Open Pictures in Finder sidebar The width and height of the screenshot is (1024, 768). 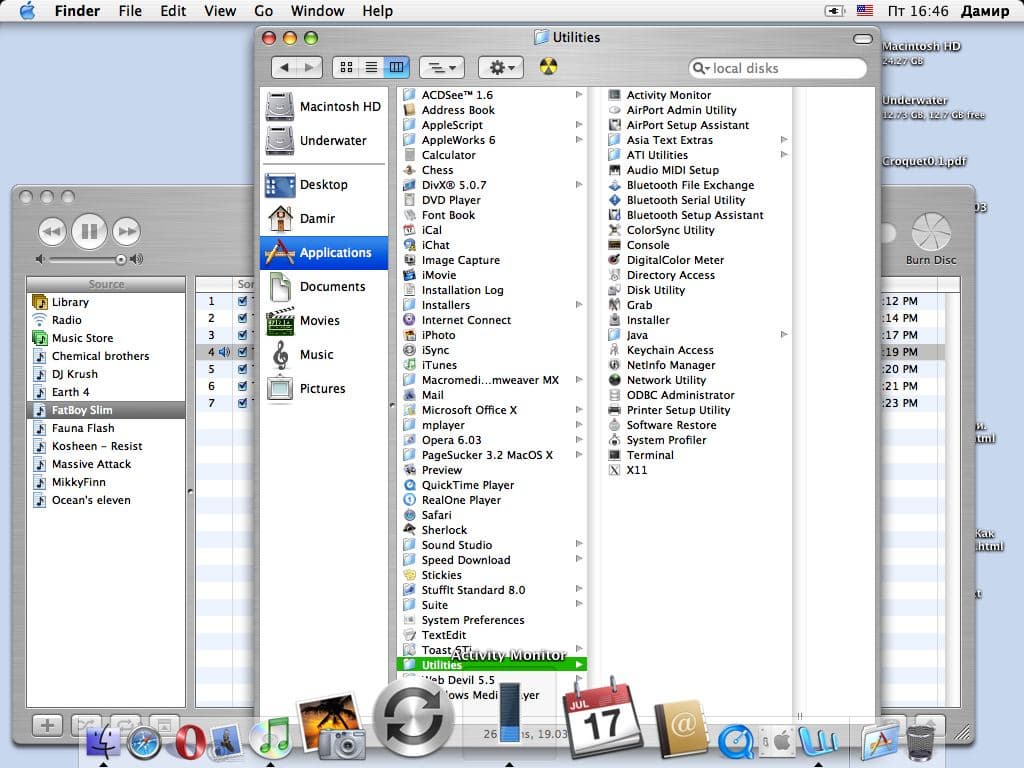(324, 389)
